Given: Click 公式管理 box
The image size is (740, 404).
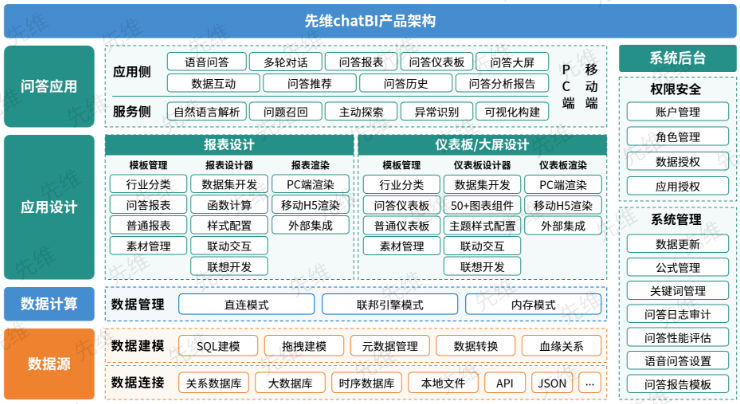Looking at the screenshot, I should (x=678, y=267).
